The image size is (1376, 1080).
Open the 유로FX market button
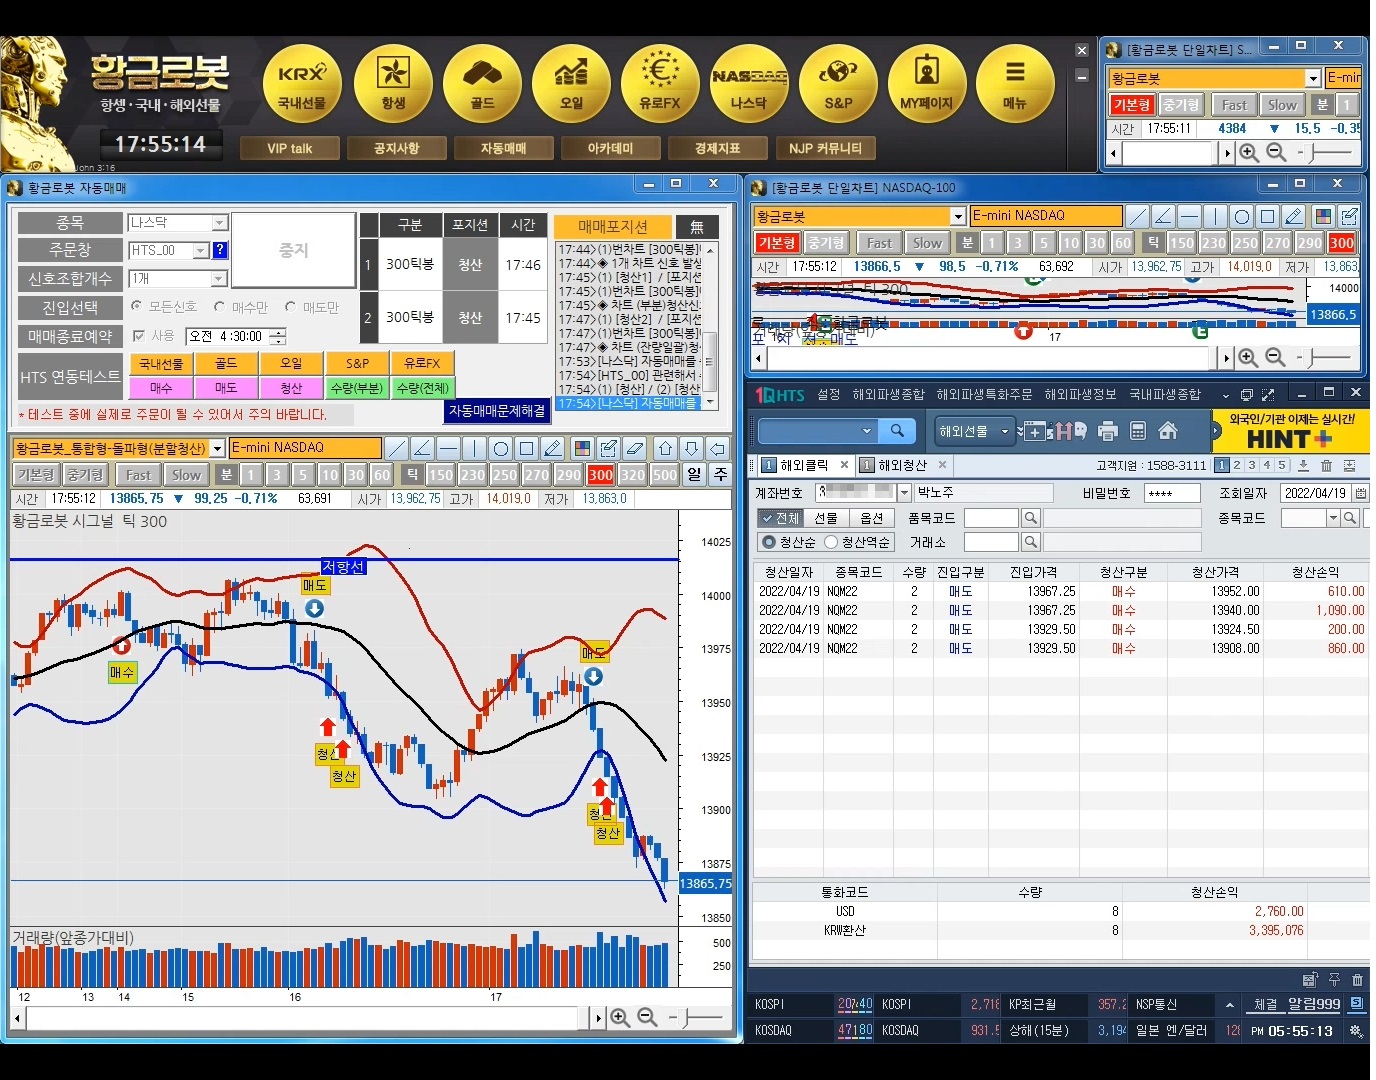click(660, 83)
